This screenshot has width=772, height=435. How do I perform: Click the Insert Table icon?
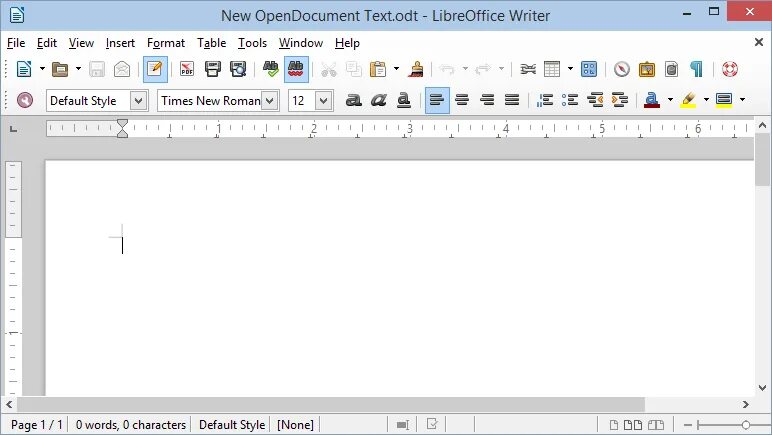click(x=552, y=69)
